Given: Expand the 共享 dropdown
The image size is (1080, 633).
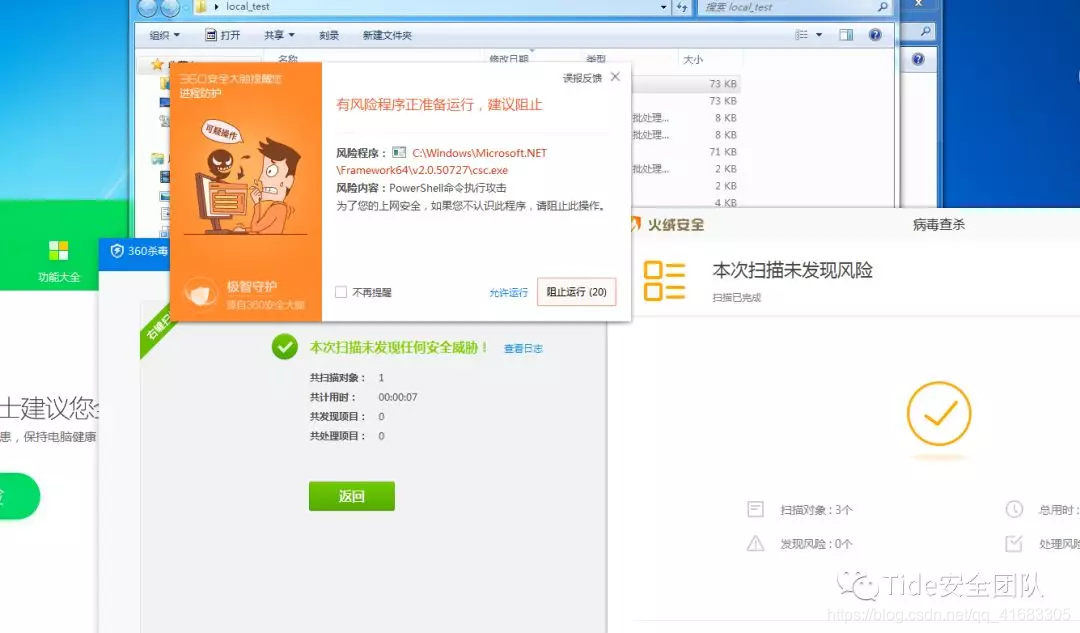Looking at the screenshot, I should (x=277, y=33).
